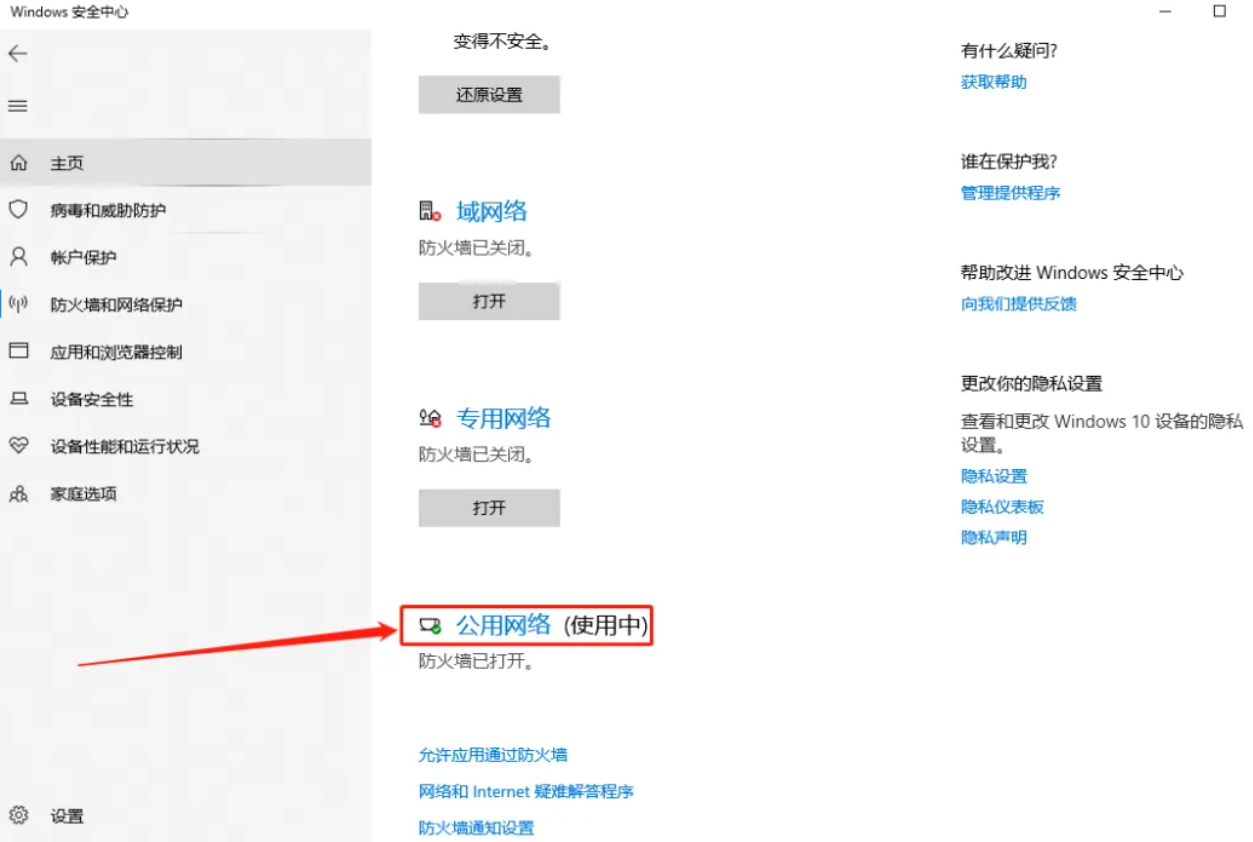
Task: Click the 更改你的隐私设置 heading
Action: click(x=1031, y=383)
